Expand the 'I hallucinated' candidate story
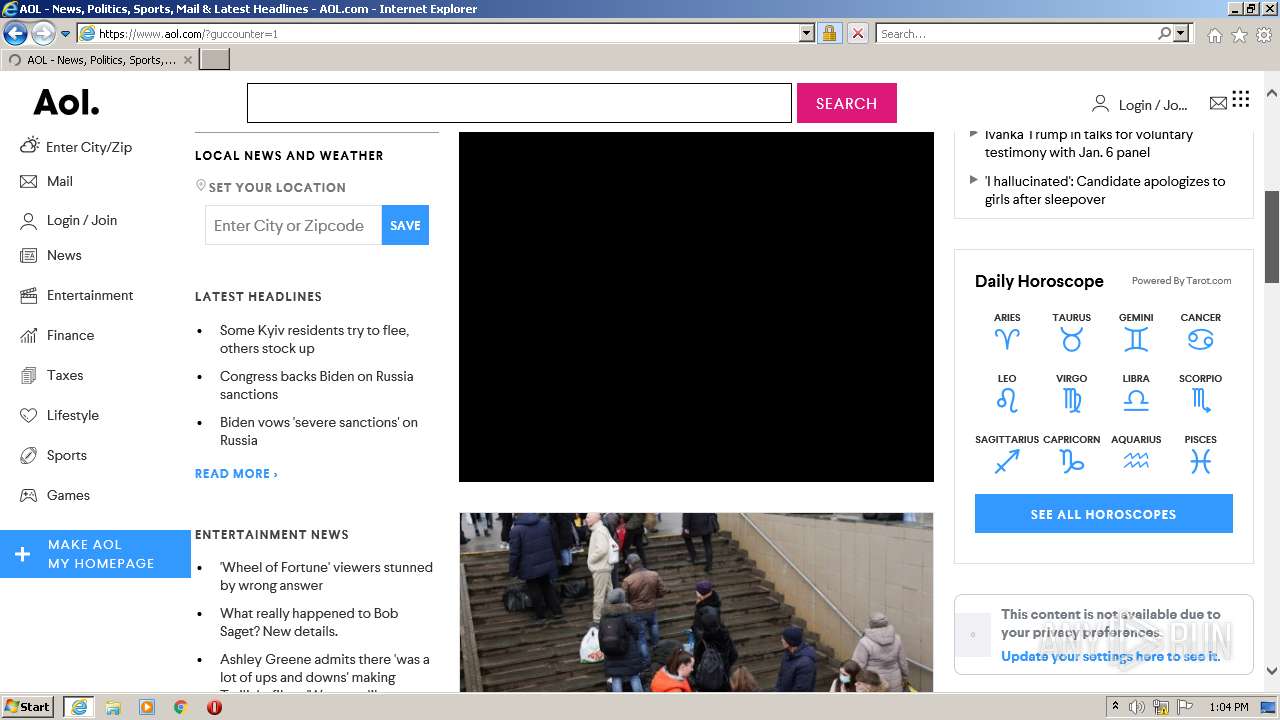Viewport: 1280px width, 720px height. coord(974,180)
